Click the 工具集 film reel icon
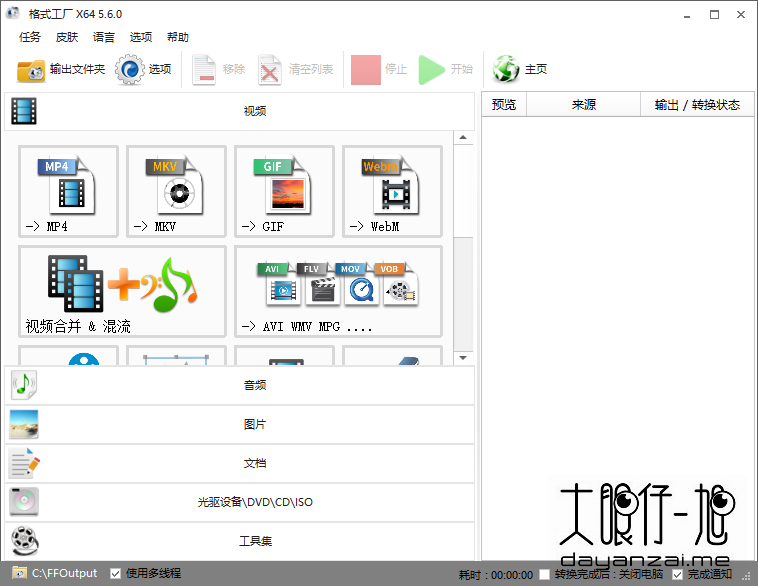The image size is (758, 586). click(24, 541)
